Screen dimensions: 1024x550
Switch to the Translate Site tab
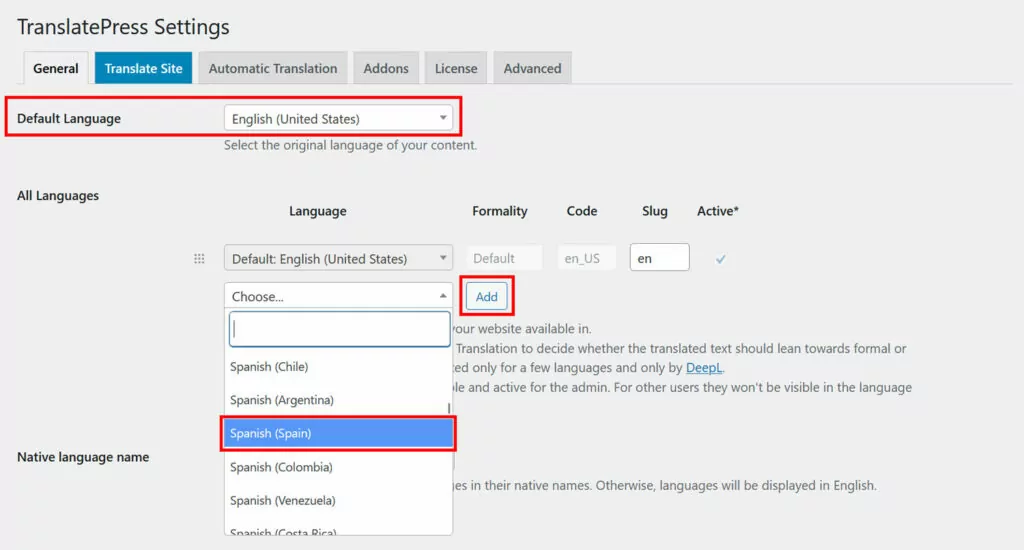(143, 68)
